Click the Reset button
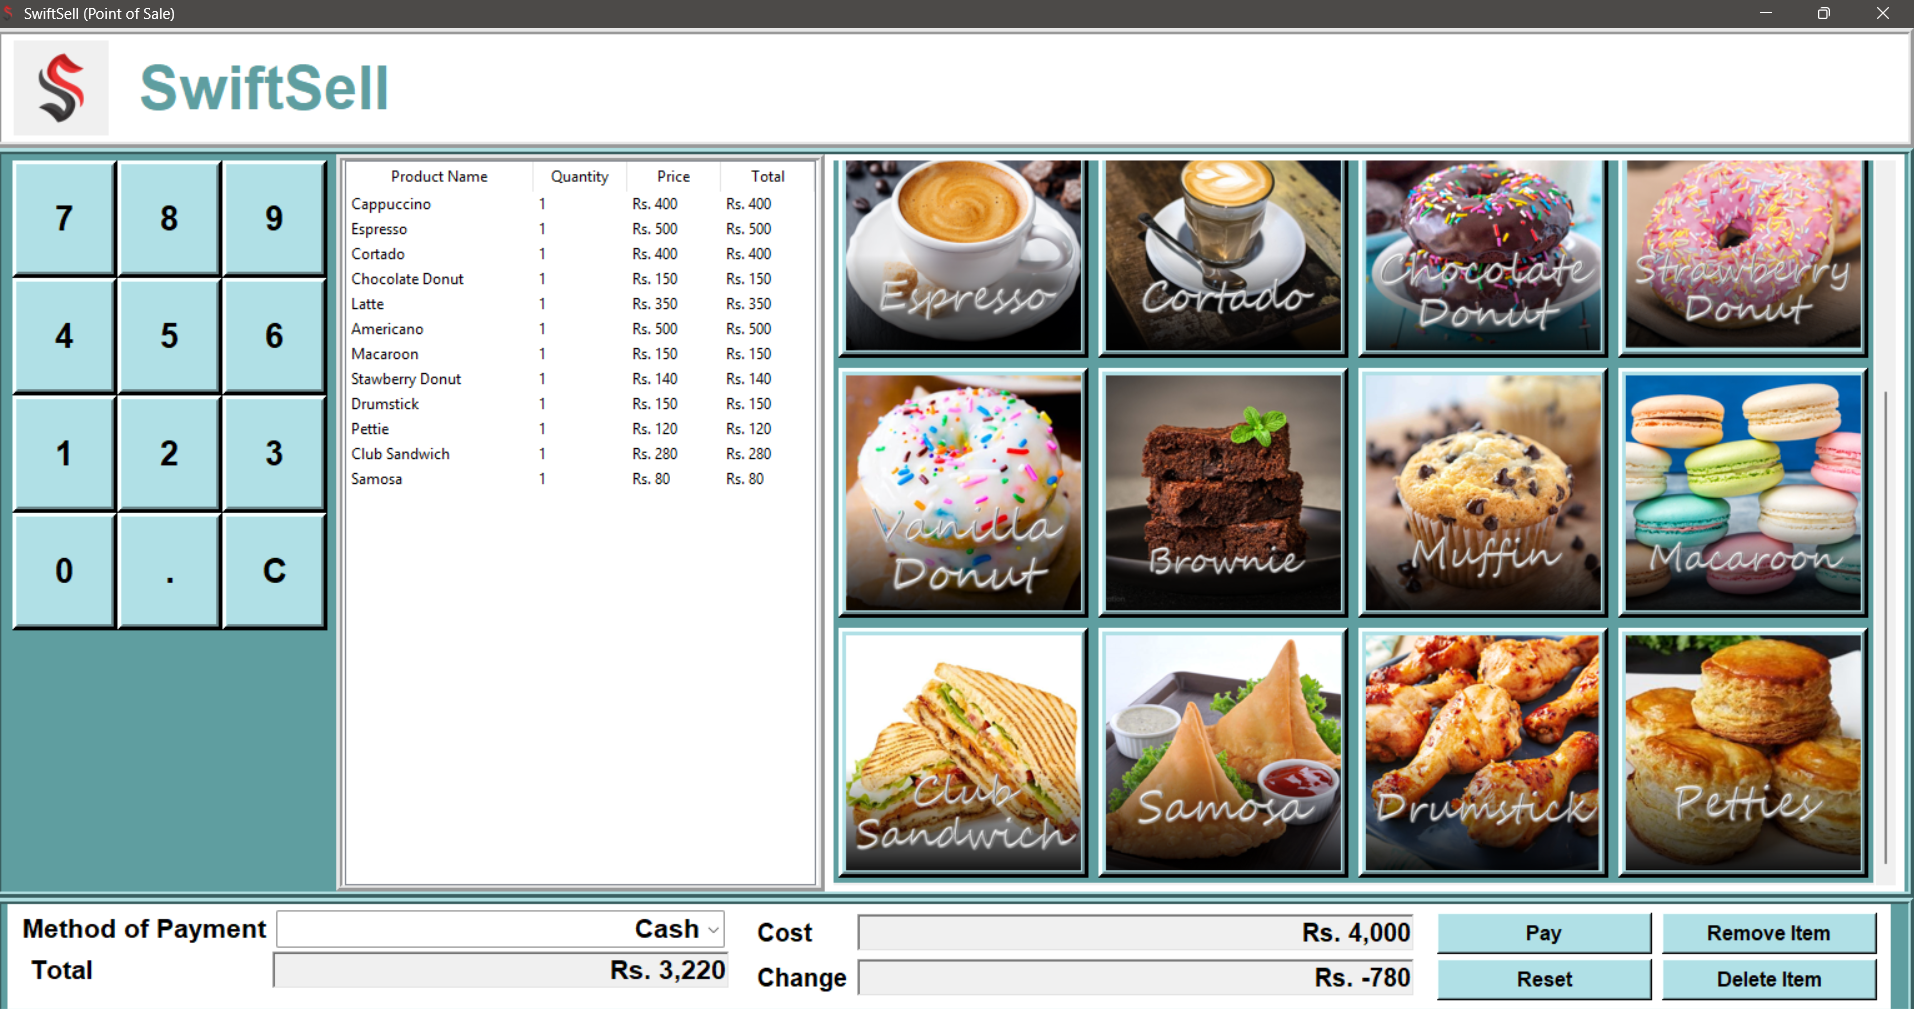 [1544, 979]
